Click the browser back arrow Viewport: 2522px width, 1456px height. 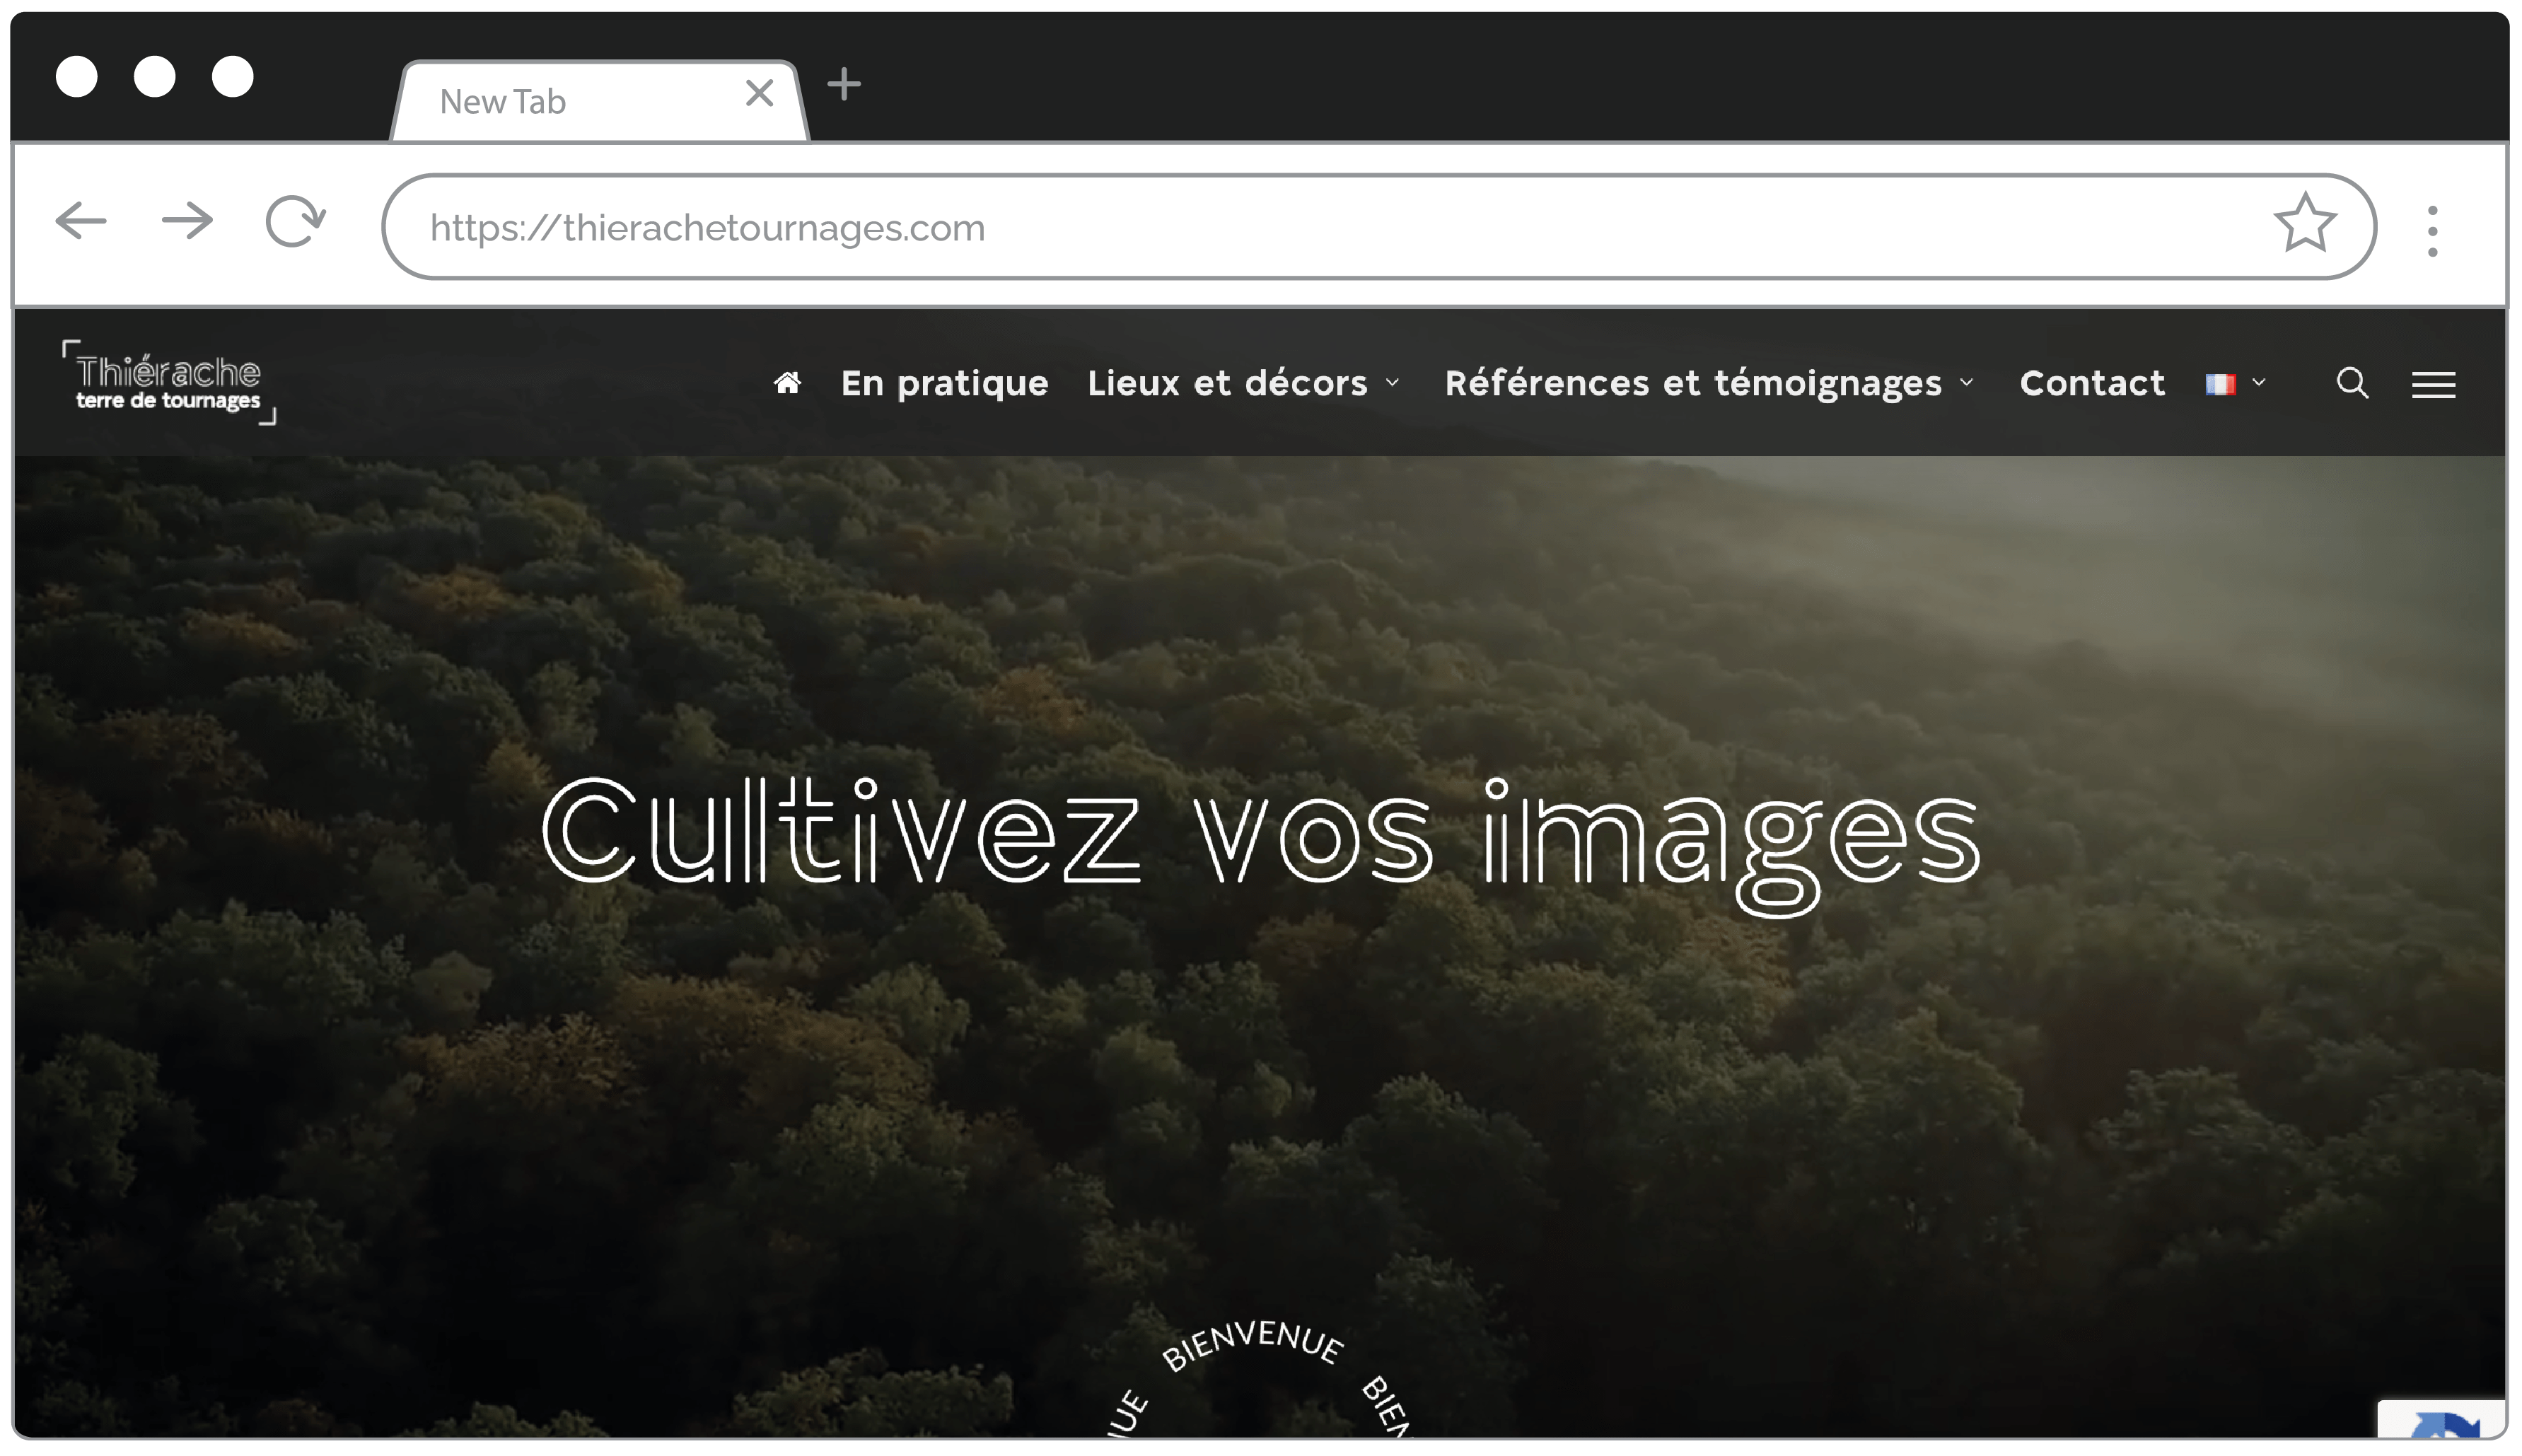[81, 221]
